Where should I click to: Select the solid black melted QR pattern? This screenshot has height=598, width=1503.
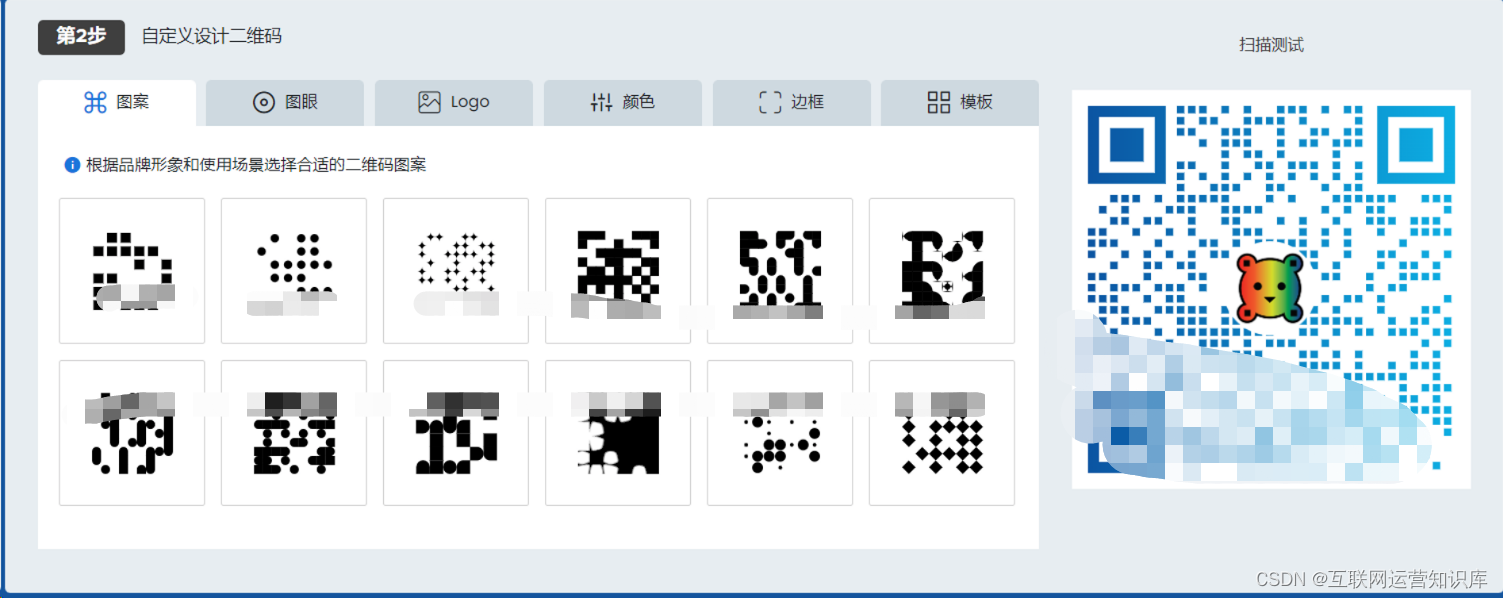pos(618,433)
